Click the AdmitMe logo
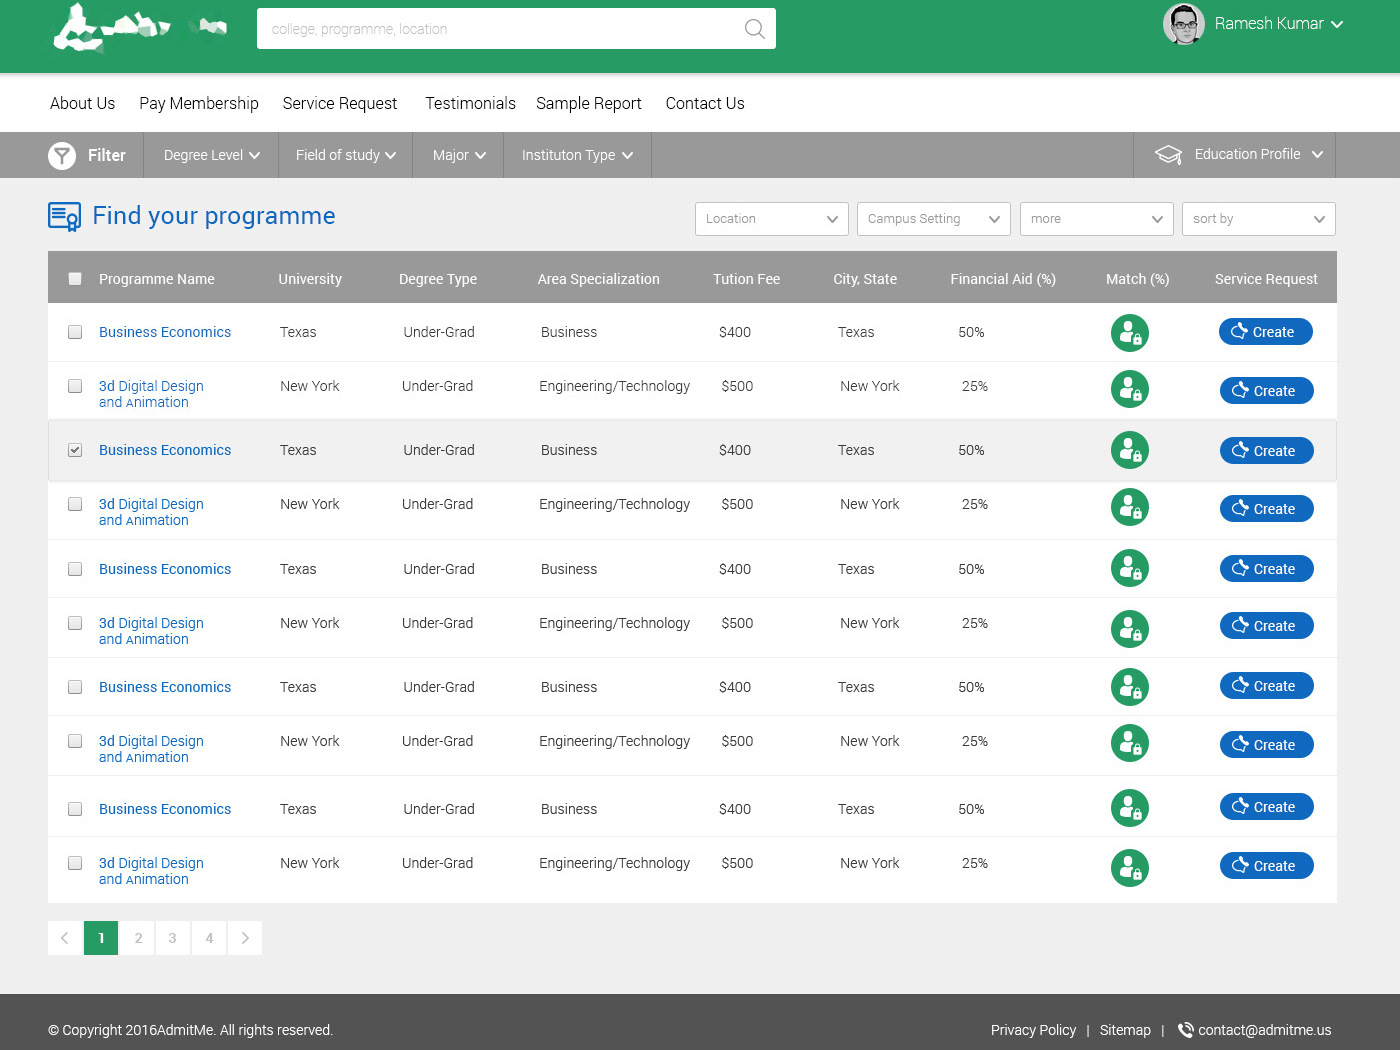The image size is (1400, 1050). [x=140, y=28]
